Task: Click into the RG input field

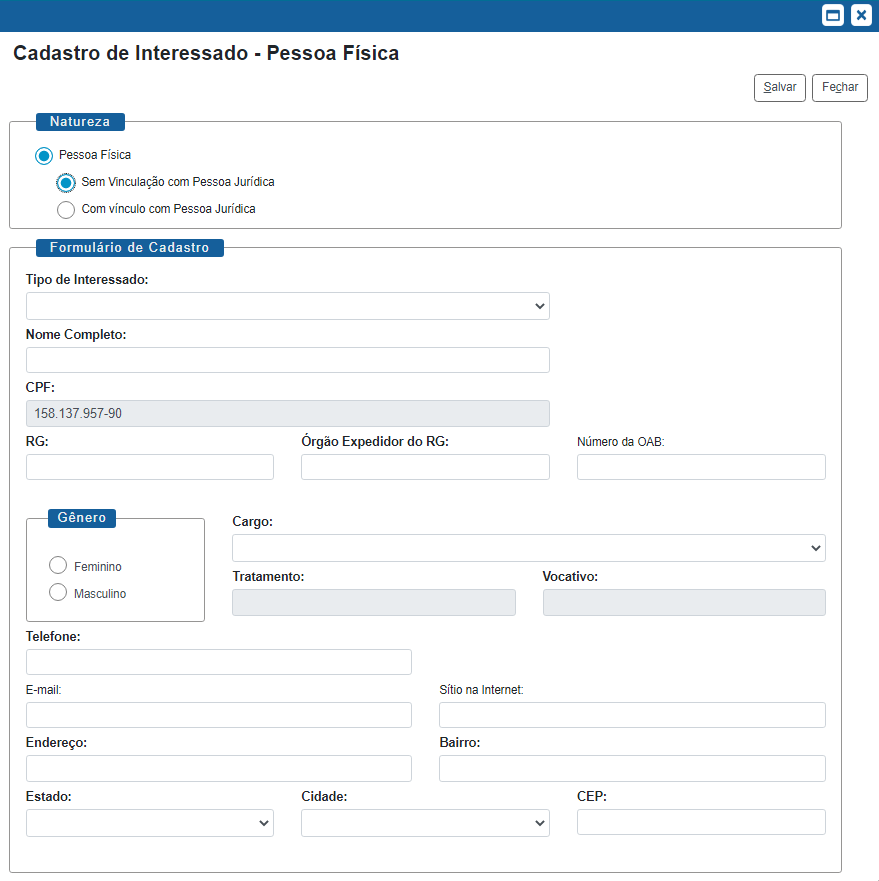Action: pos(150,467)
